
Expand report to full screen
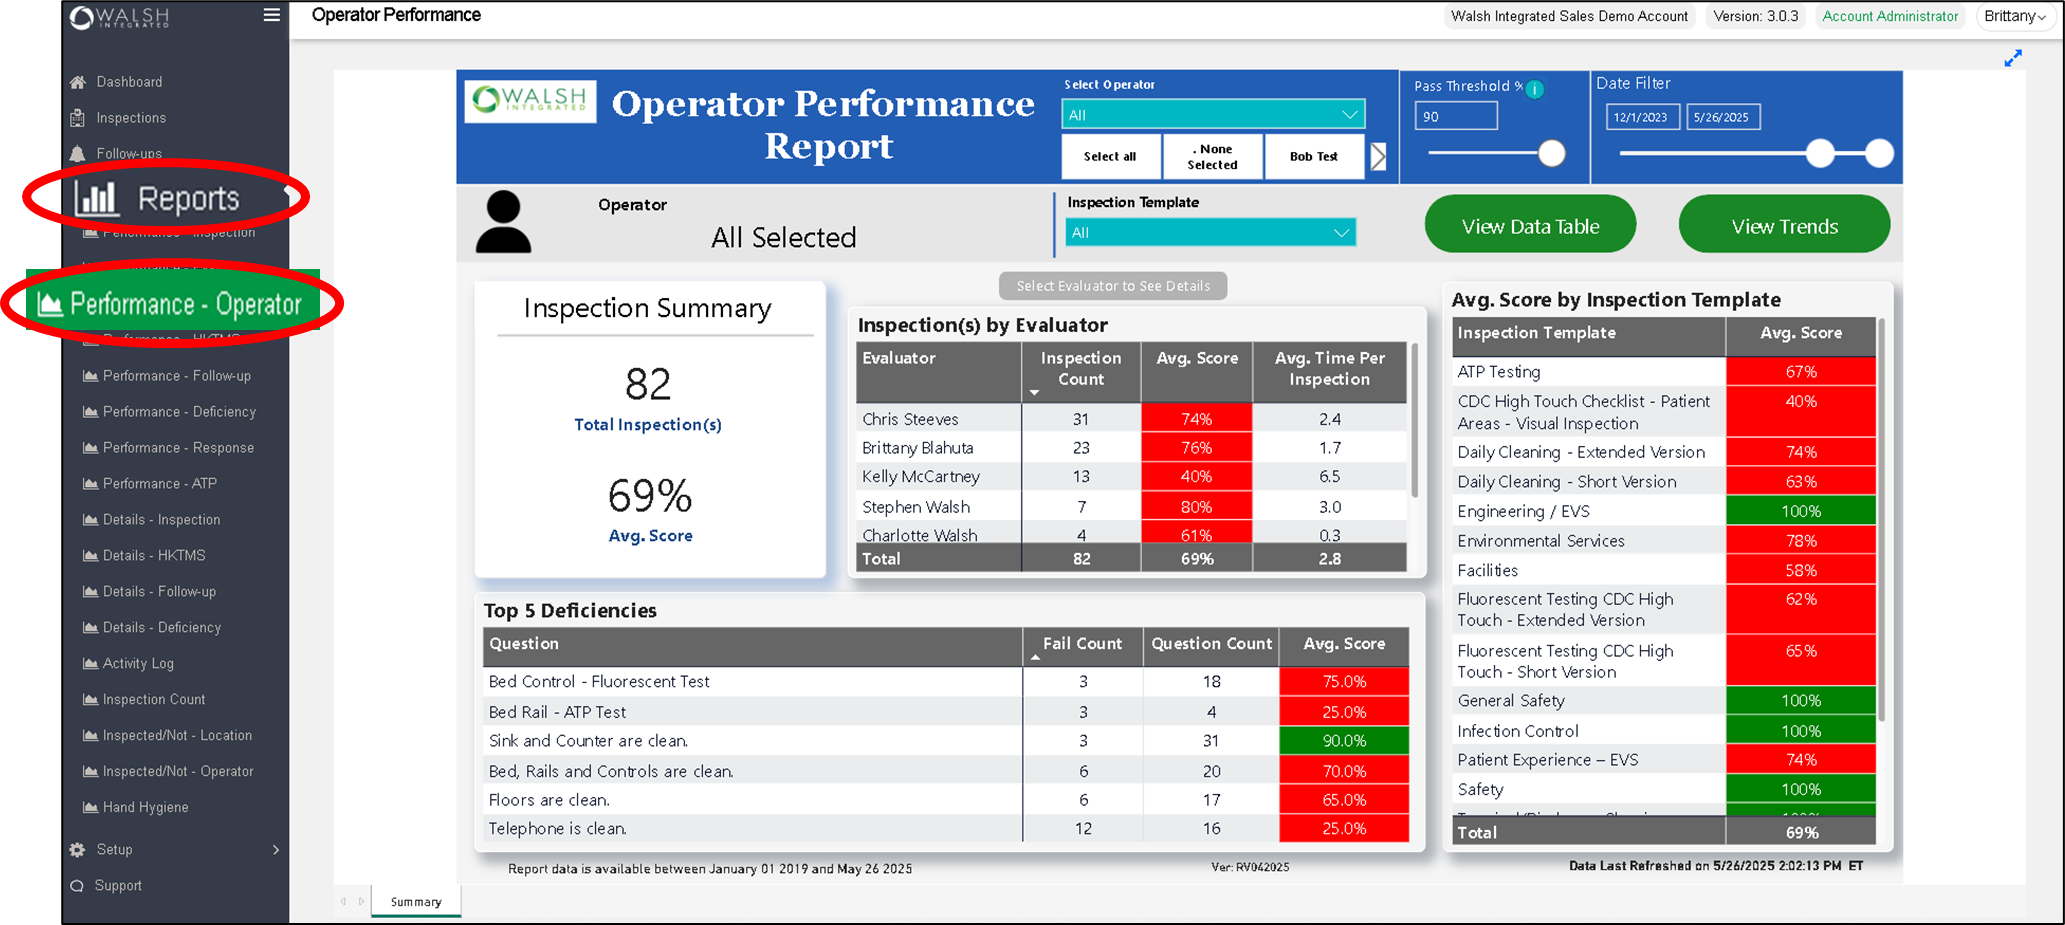[x=2013, y=59]
